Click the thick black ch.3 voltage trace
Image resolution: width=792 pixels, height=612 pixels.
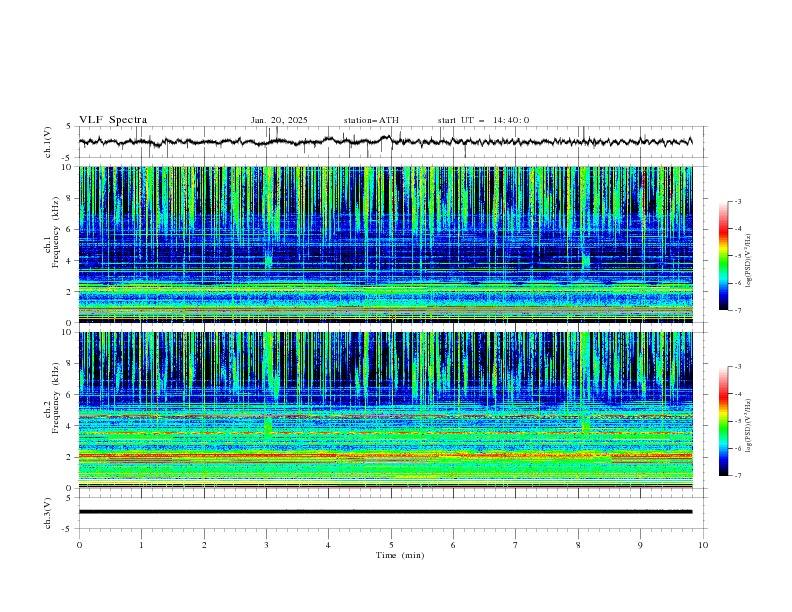click(x=385, y=512)
